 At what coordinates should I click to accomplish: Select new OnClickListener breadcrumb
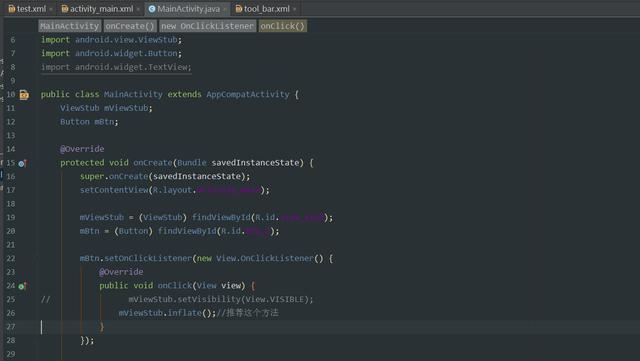pos(207,26)
